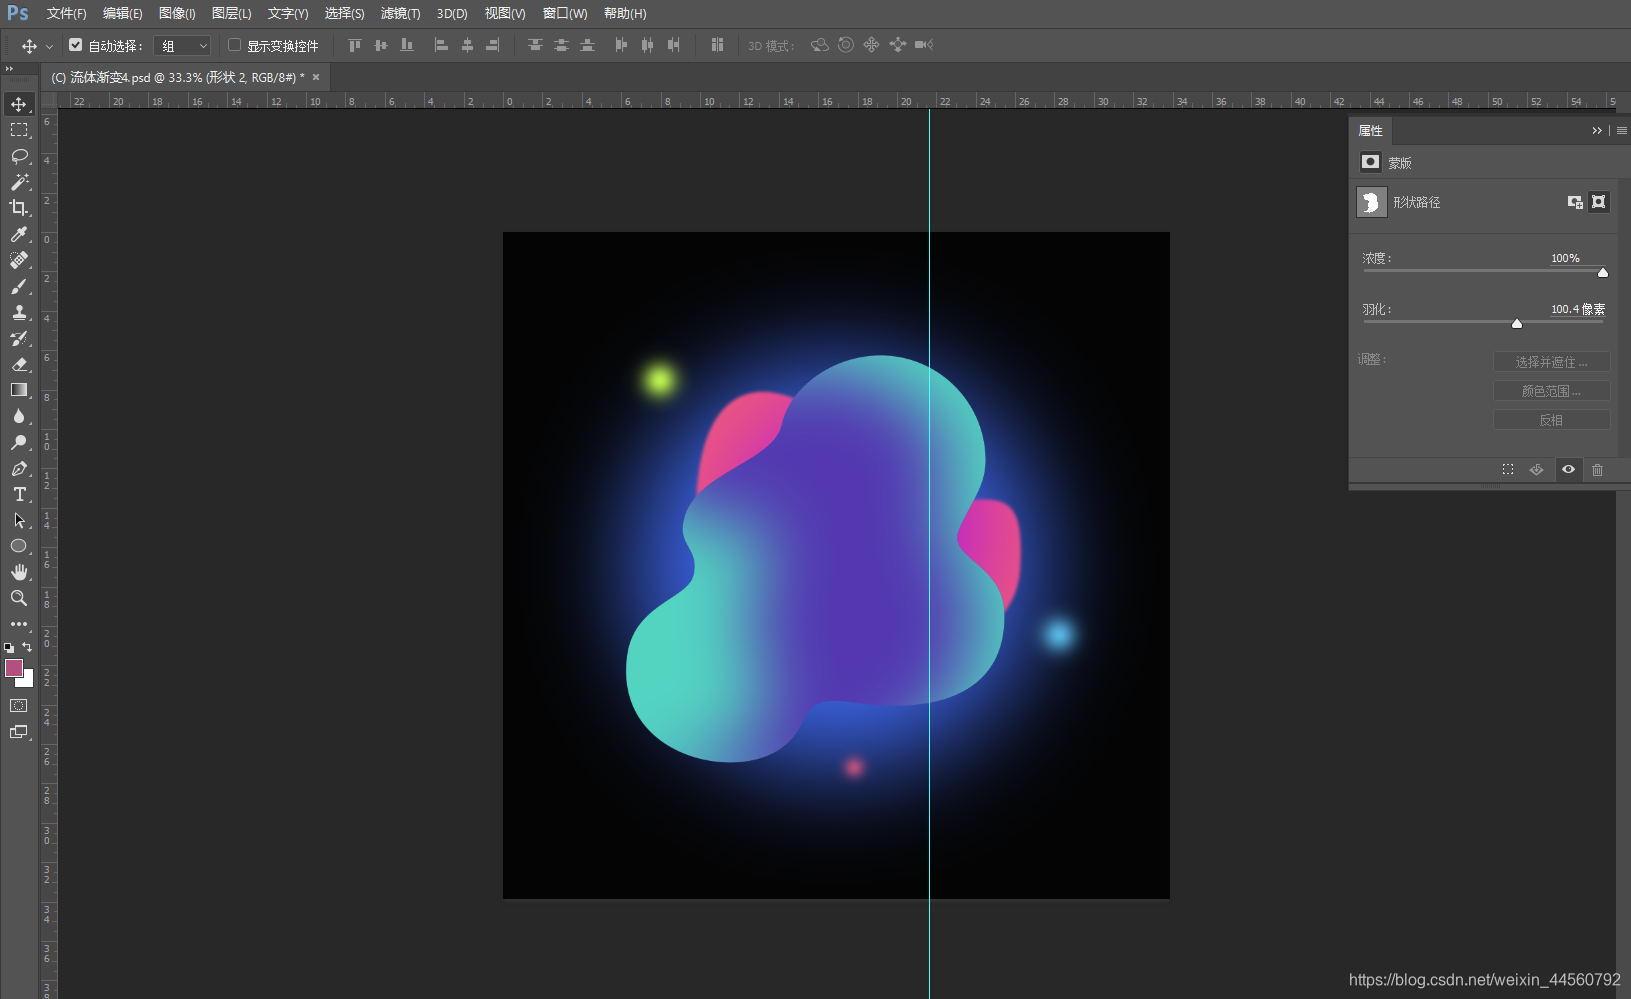Viewport: 1631px width, 999px height.
Task: Select the Clone Stamp tool
Action: 19,312
